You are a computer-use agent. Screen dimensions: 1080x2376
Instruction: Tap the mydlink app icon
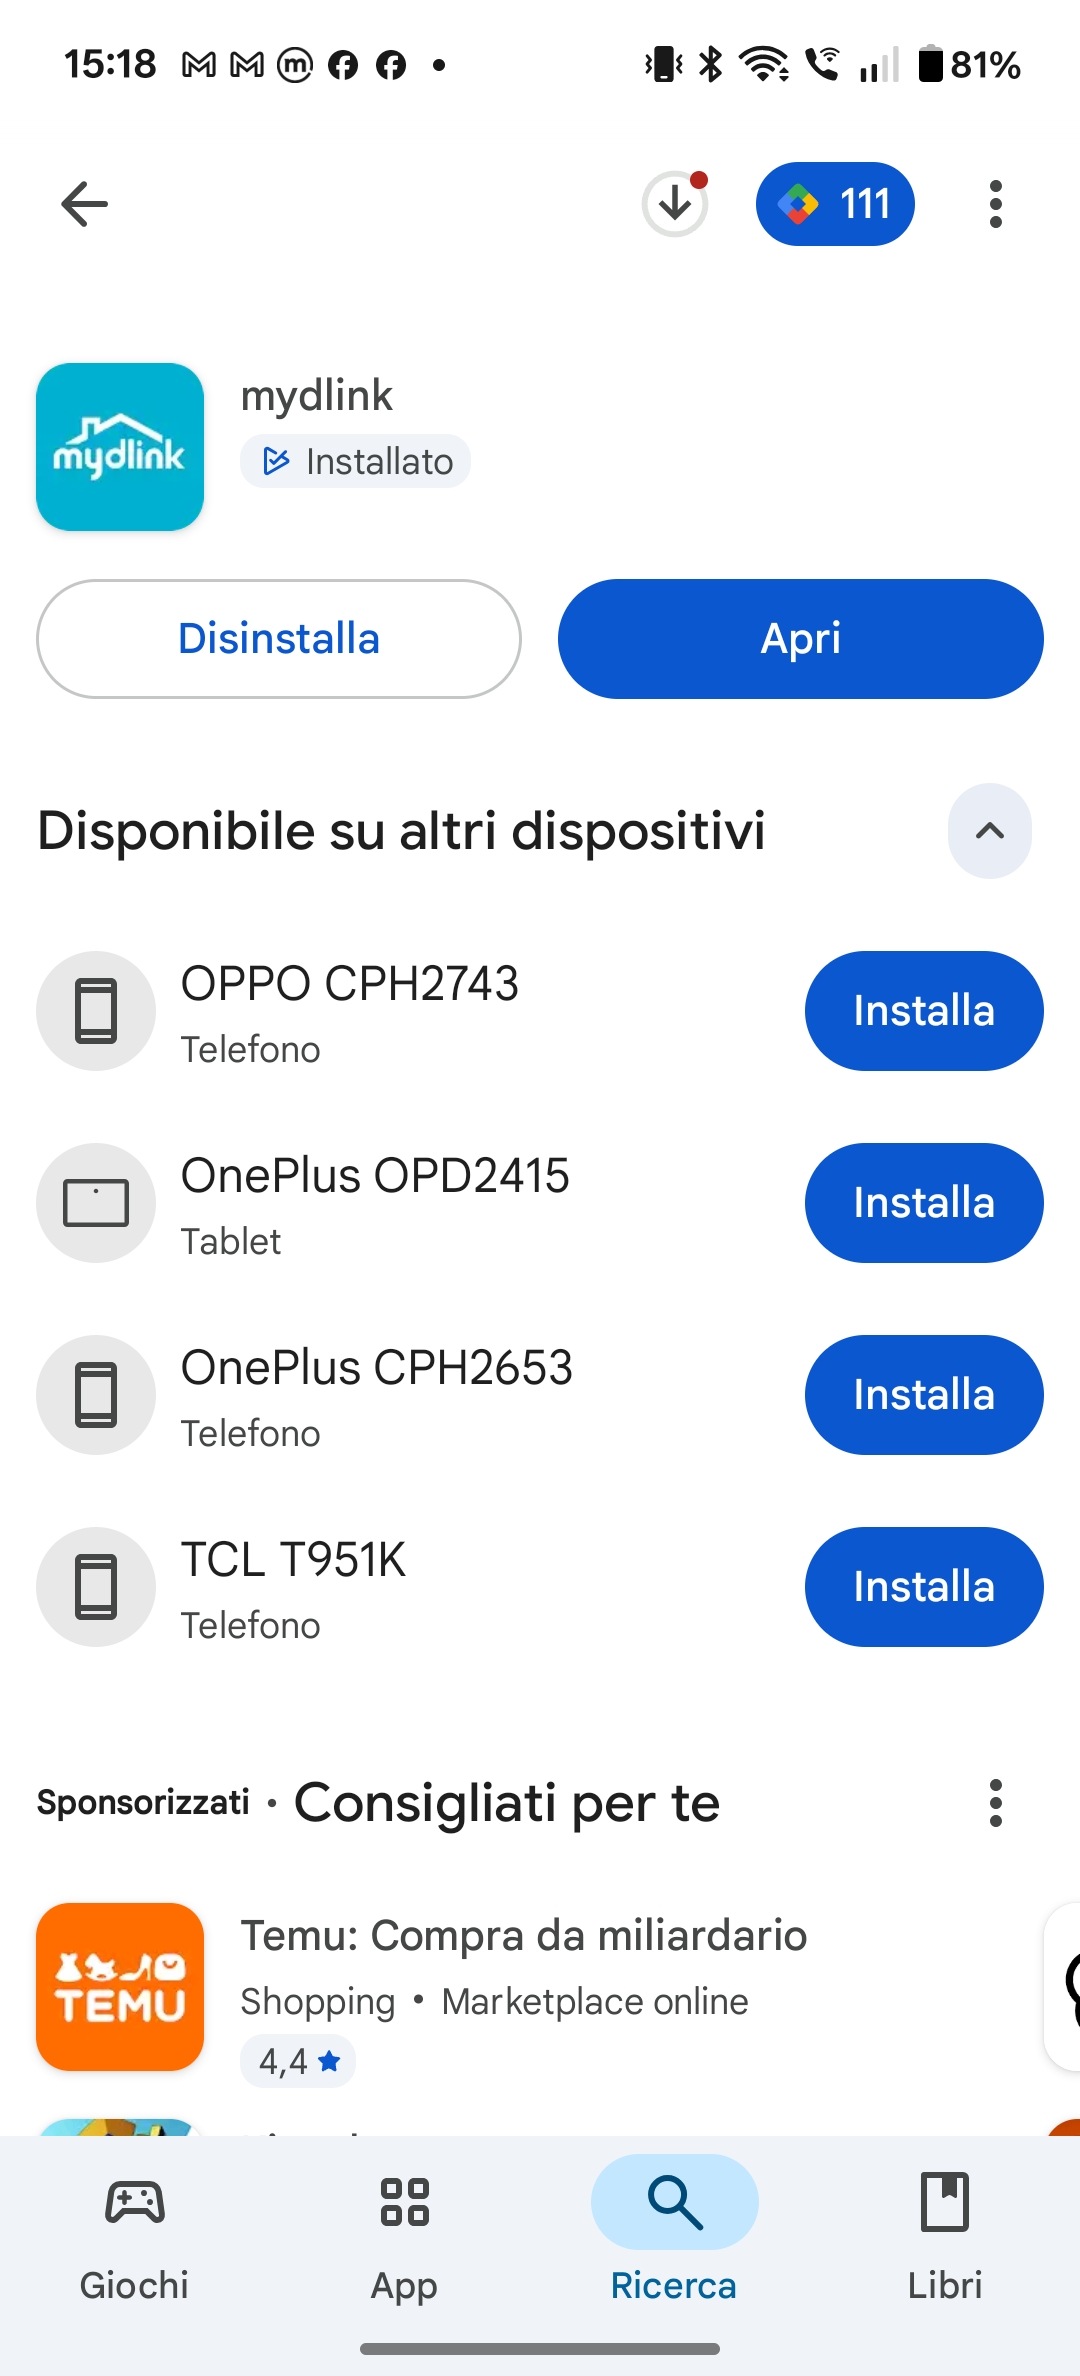tap(120, 447)
